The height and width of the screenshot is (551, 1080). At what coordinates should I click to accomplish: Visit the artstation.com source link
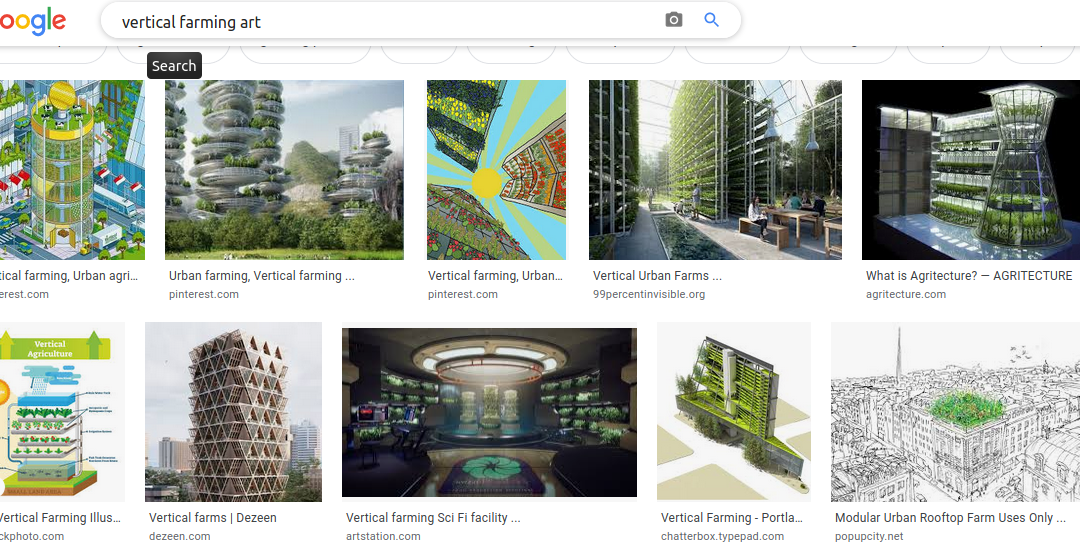tap(384, 537)
